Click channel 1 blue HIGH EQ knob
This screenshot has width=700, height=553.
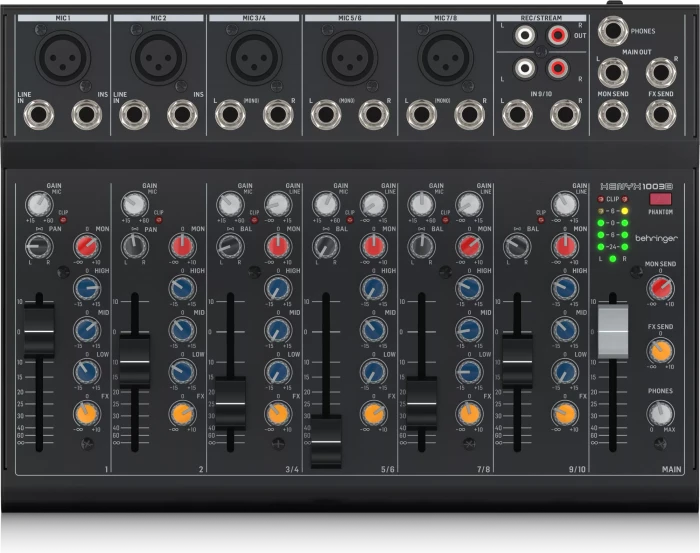click(87, 288)
